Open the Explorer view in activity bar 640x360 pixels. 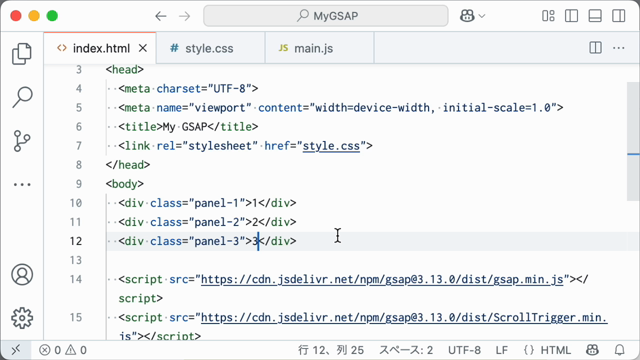point(22,53)
